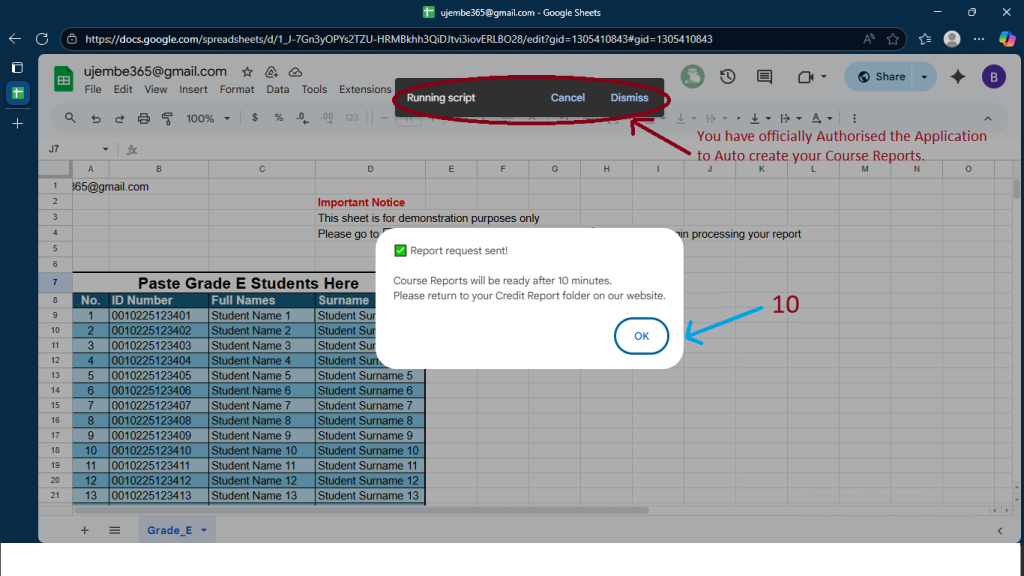Click OK in the report request dialog
The height and width of the screenshot is (576, 1024).
641,336
